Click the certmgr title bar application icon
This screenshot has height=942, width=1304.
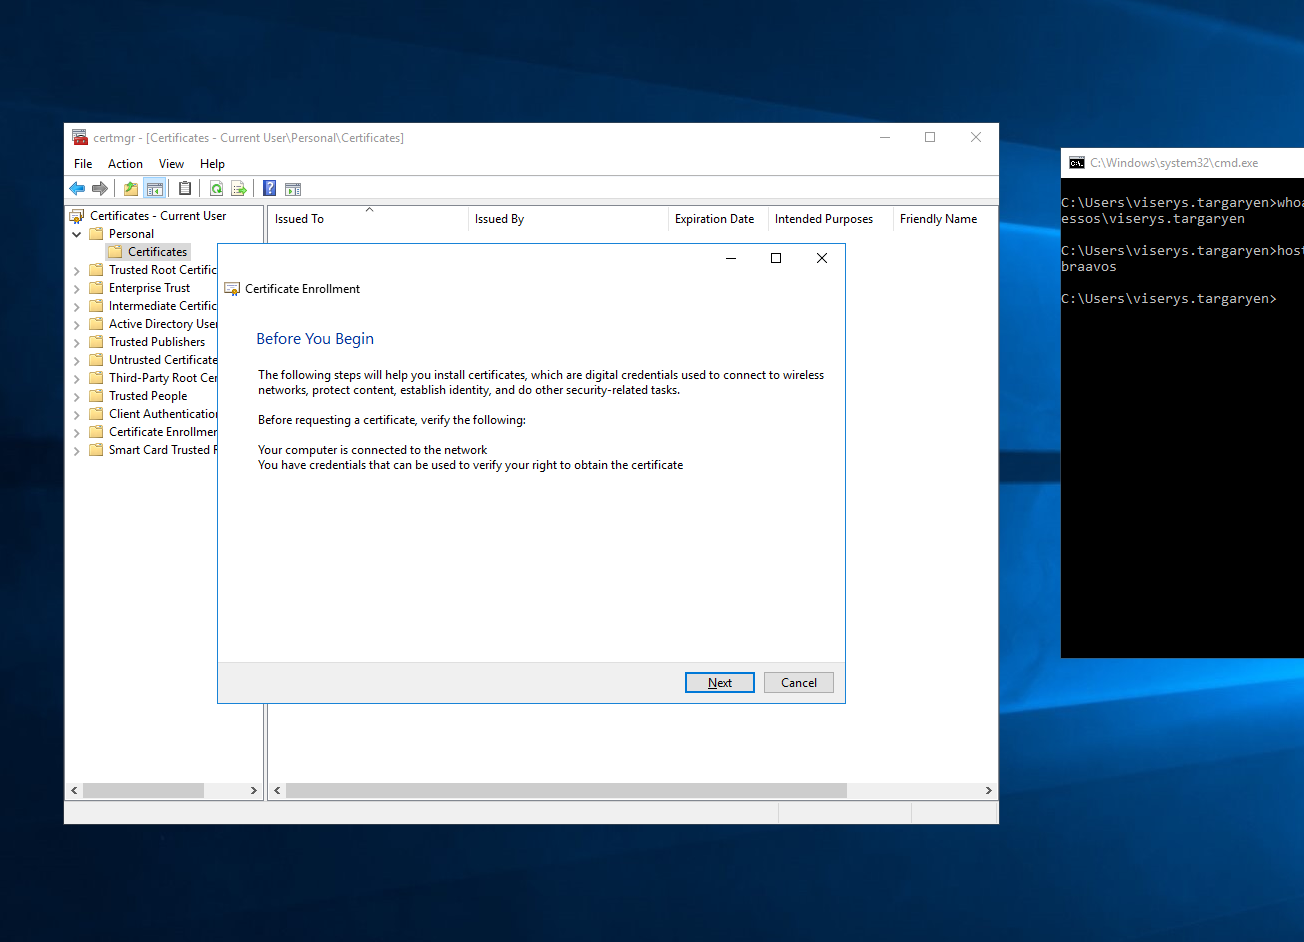(80, 137)
